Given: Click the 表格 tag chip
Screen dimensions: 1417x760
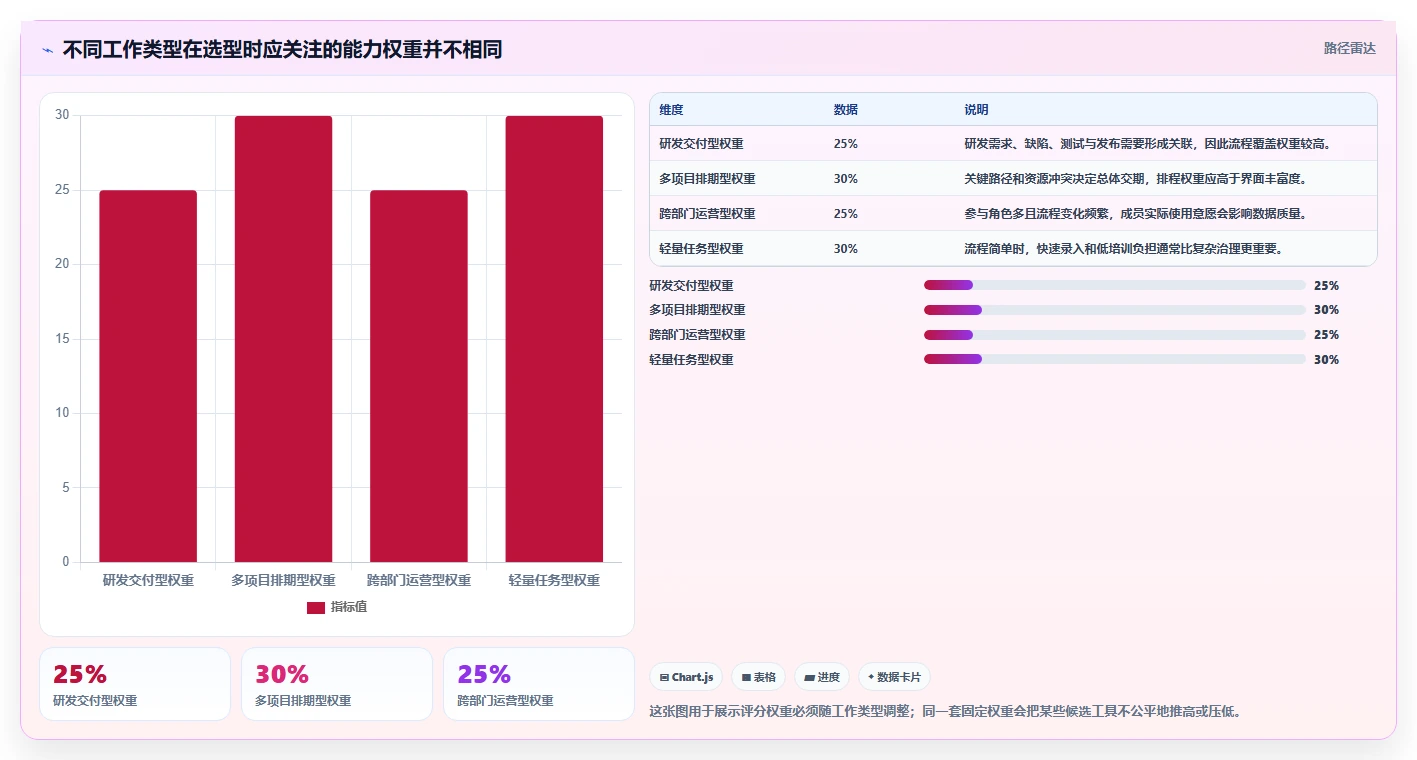Looking at the screenshot, I should pyautogui.click(x=759, y=677).
